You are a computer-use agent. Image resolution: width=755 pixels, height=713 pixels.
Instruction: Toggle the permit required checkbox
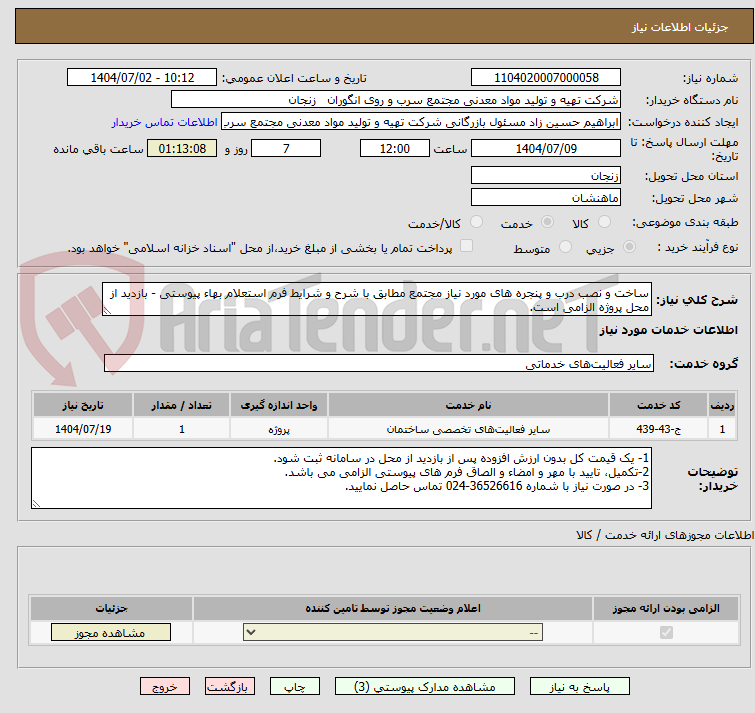[x=666, y=632]
